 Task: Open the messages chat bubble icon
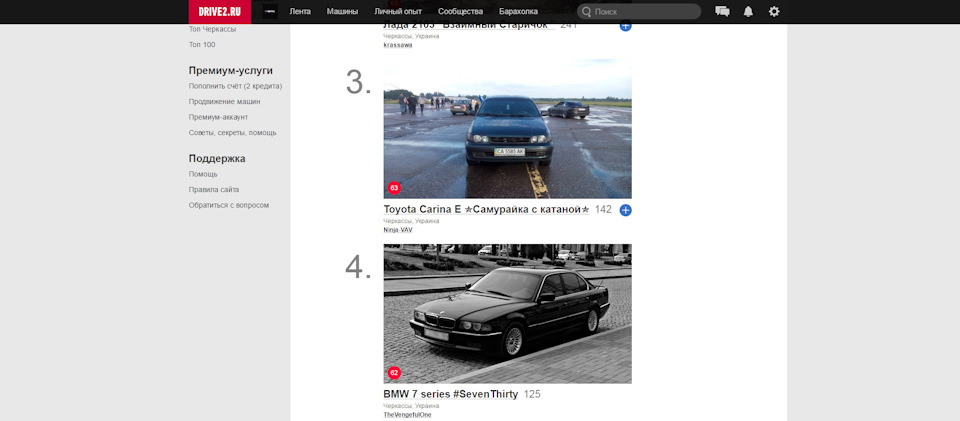click(x=722, y=12)
